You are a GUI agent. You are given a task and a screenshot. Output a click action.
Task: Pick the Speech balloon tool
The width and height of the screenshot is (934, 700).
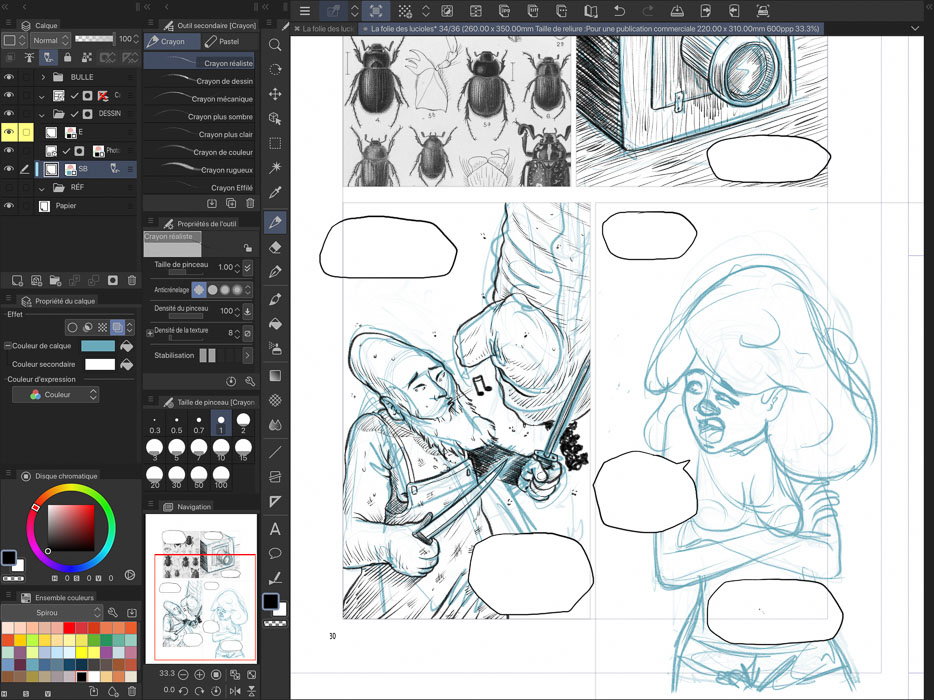275,553
